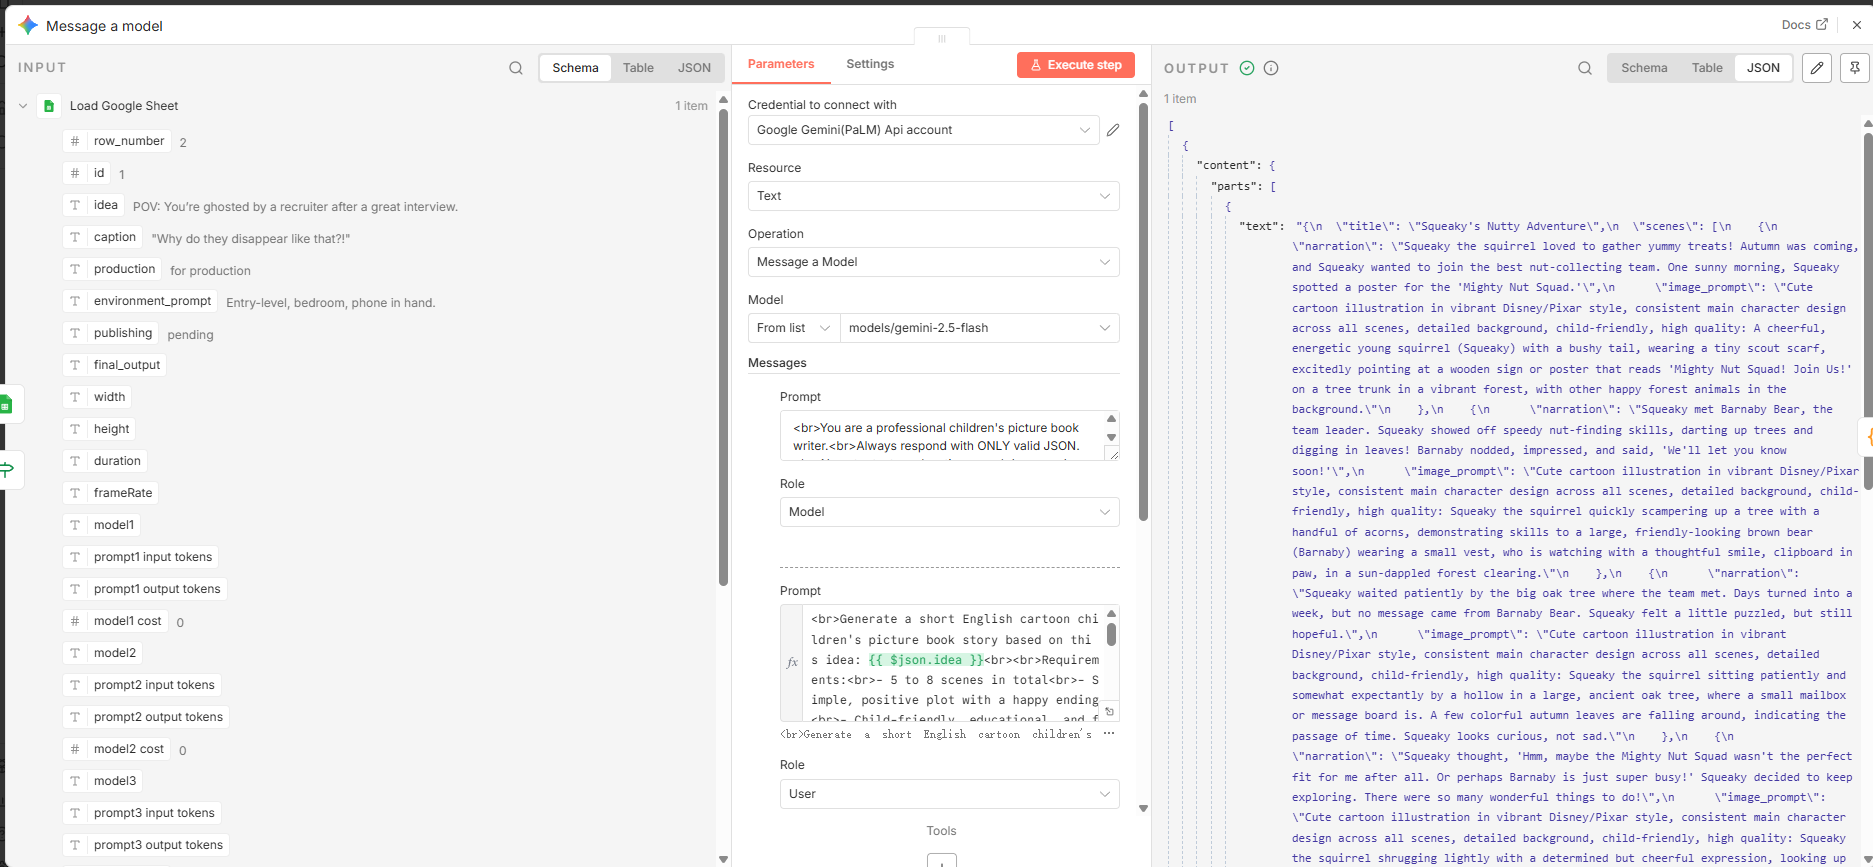This screenshot has height=867, width=1873.
Task: Click the Load Google Sheet node icon
Action: click(49, 106)
